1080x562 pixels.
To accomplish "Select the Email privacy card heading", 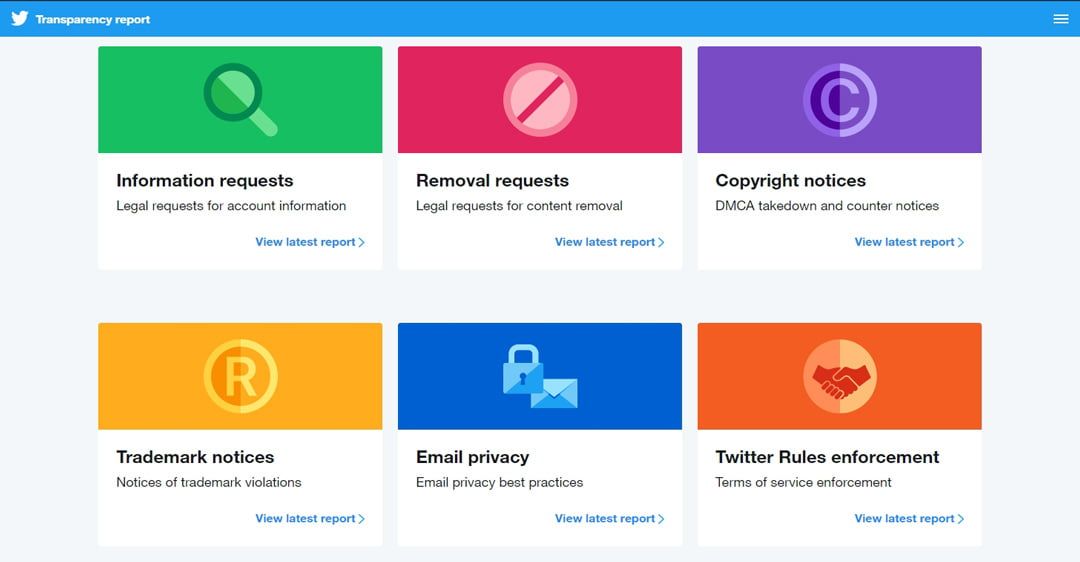I will 472,457.
